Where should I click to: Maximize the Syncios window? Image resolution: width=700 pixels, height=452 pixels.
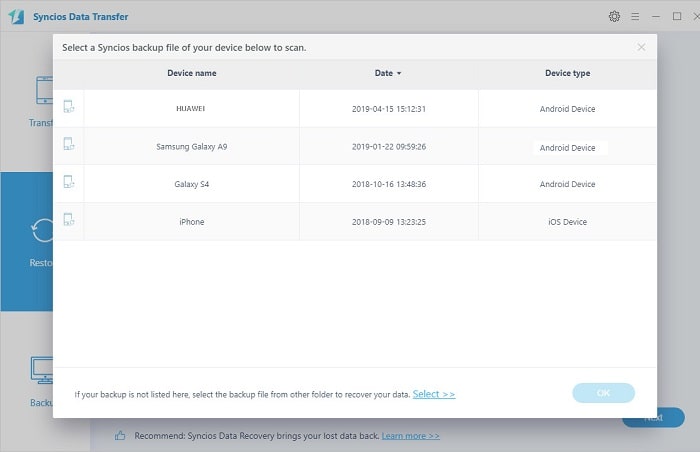[677, 17]
